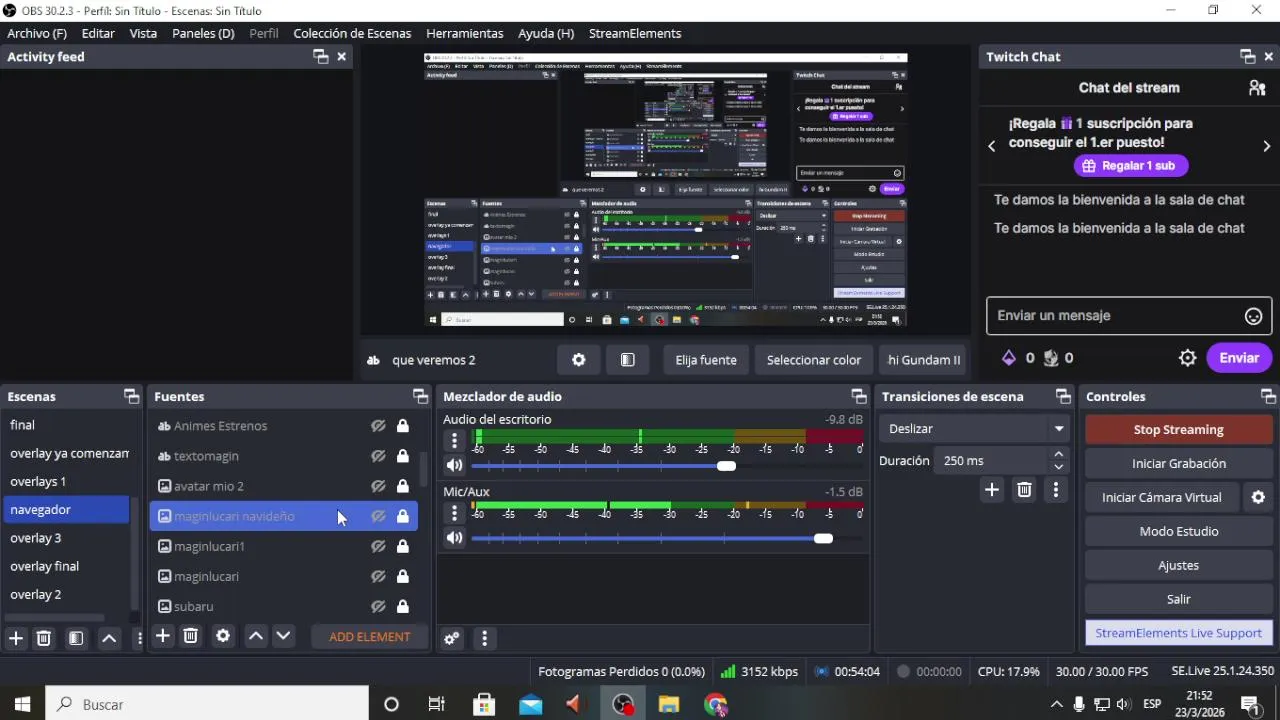Open Twitch chat settings gear
Screen dimensions: 1280x720
click(x=1187, y=358)
